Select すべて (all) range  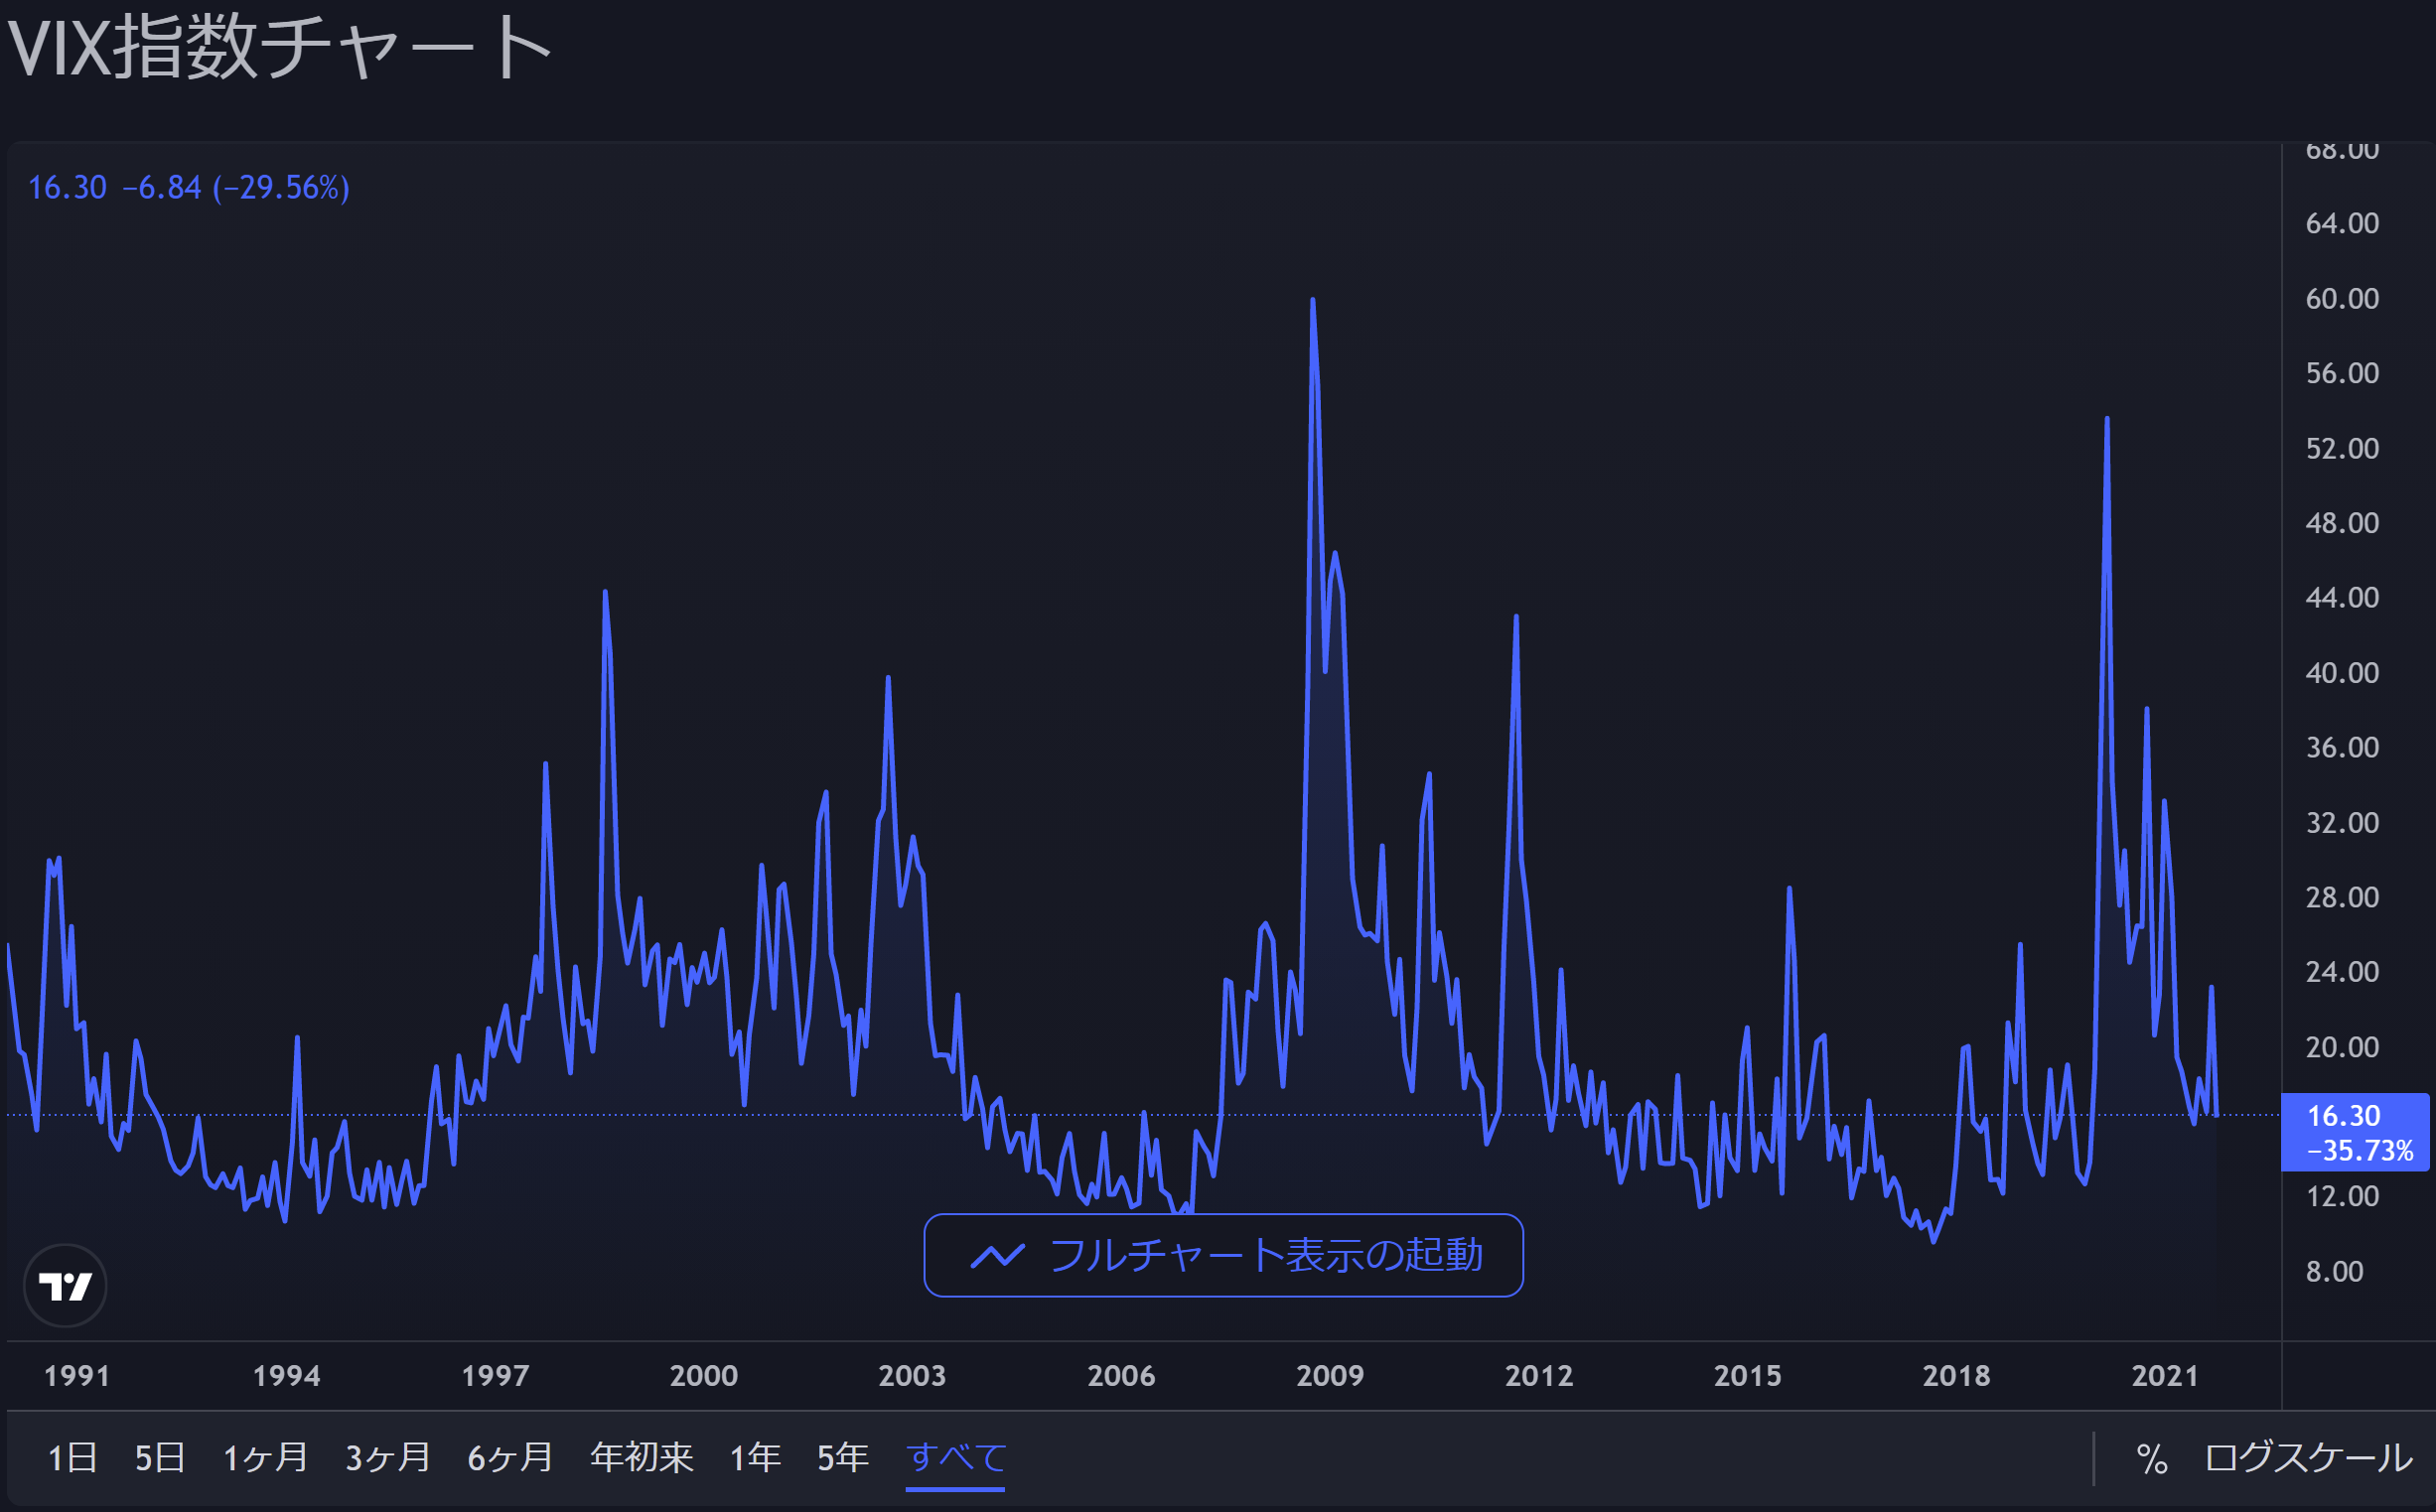click(x=955, y=1458)
